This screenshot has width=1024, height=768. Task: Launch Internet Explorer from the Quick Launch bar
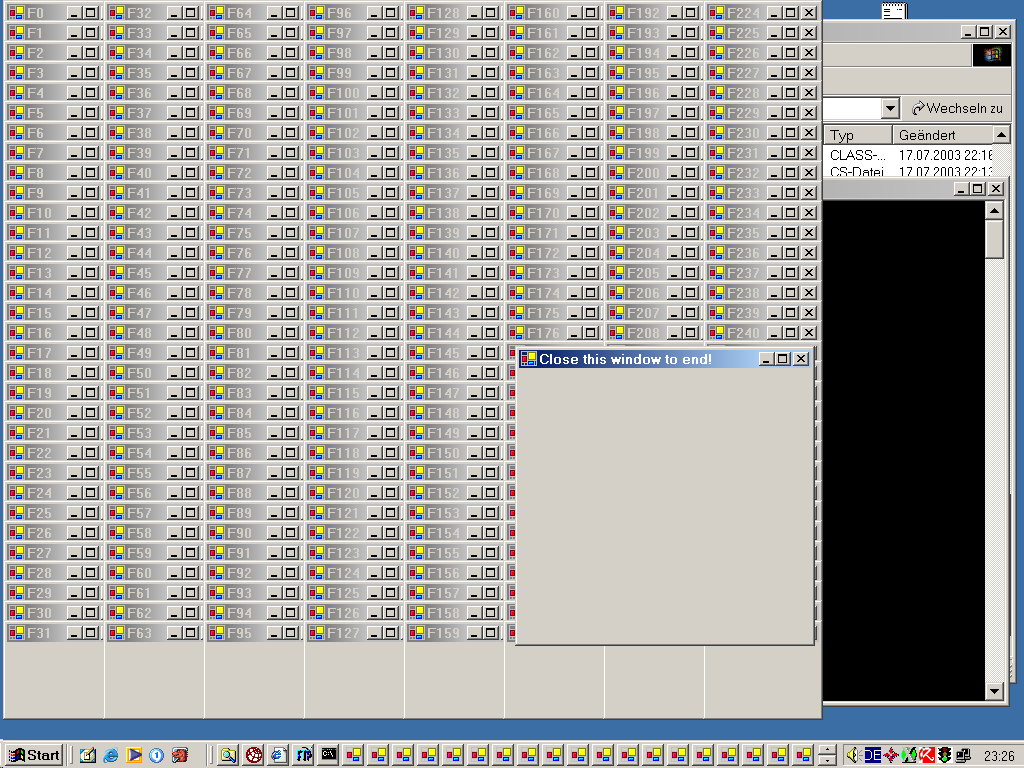pos(111,755)
